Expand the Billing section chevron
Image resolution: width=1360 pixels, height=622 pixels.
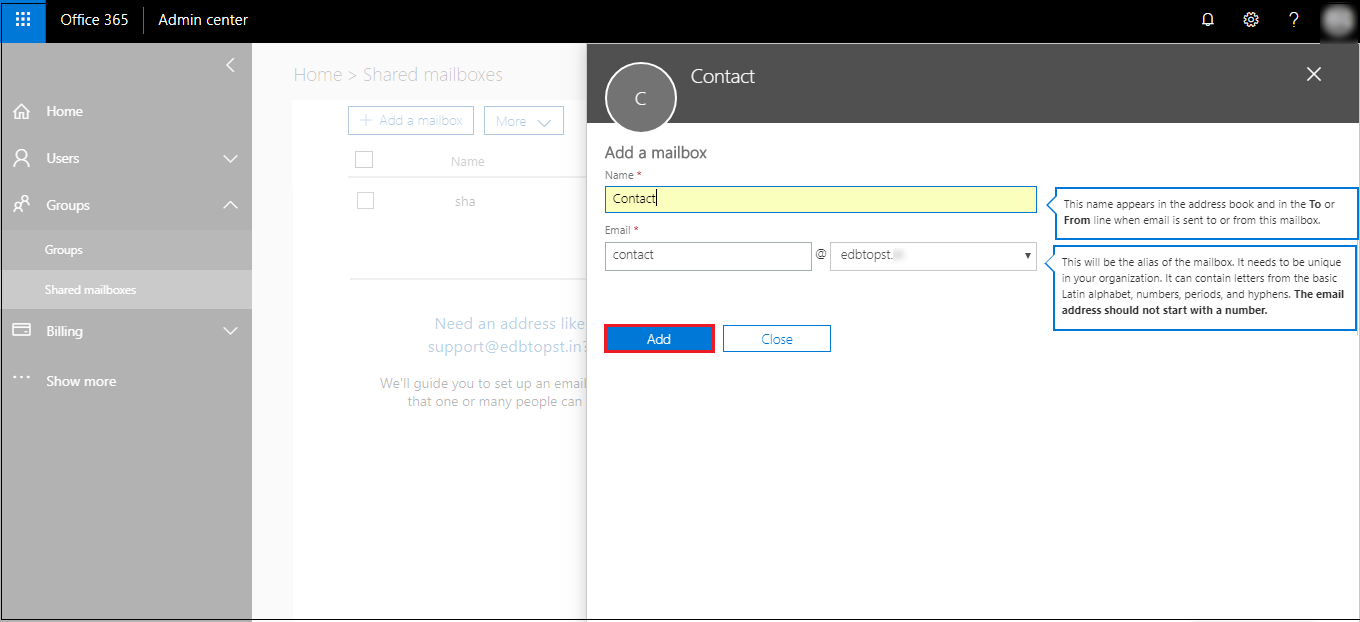click(230, 331)
